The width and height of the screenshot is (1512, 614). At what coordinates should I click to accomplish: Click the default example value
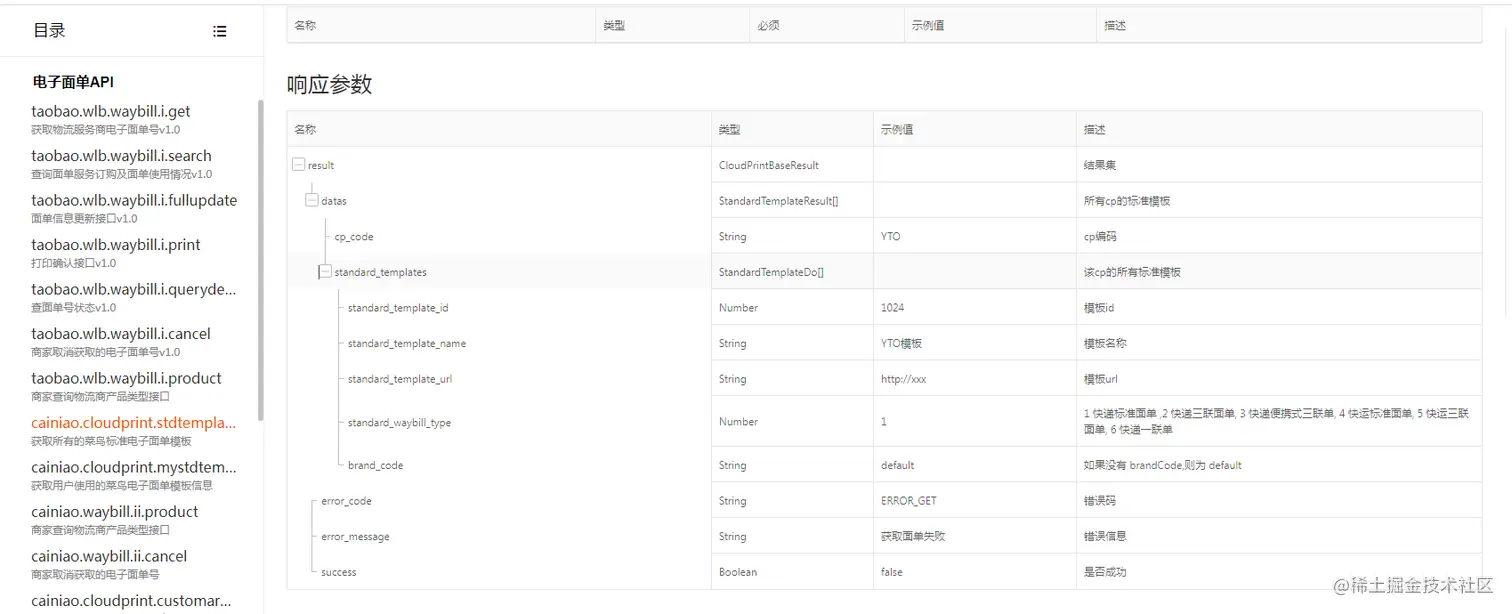tap(897, 465)
